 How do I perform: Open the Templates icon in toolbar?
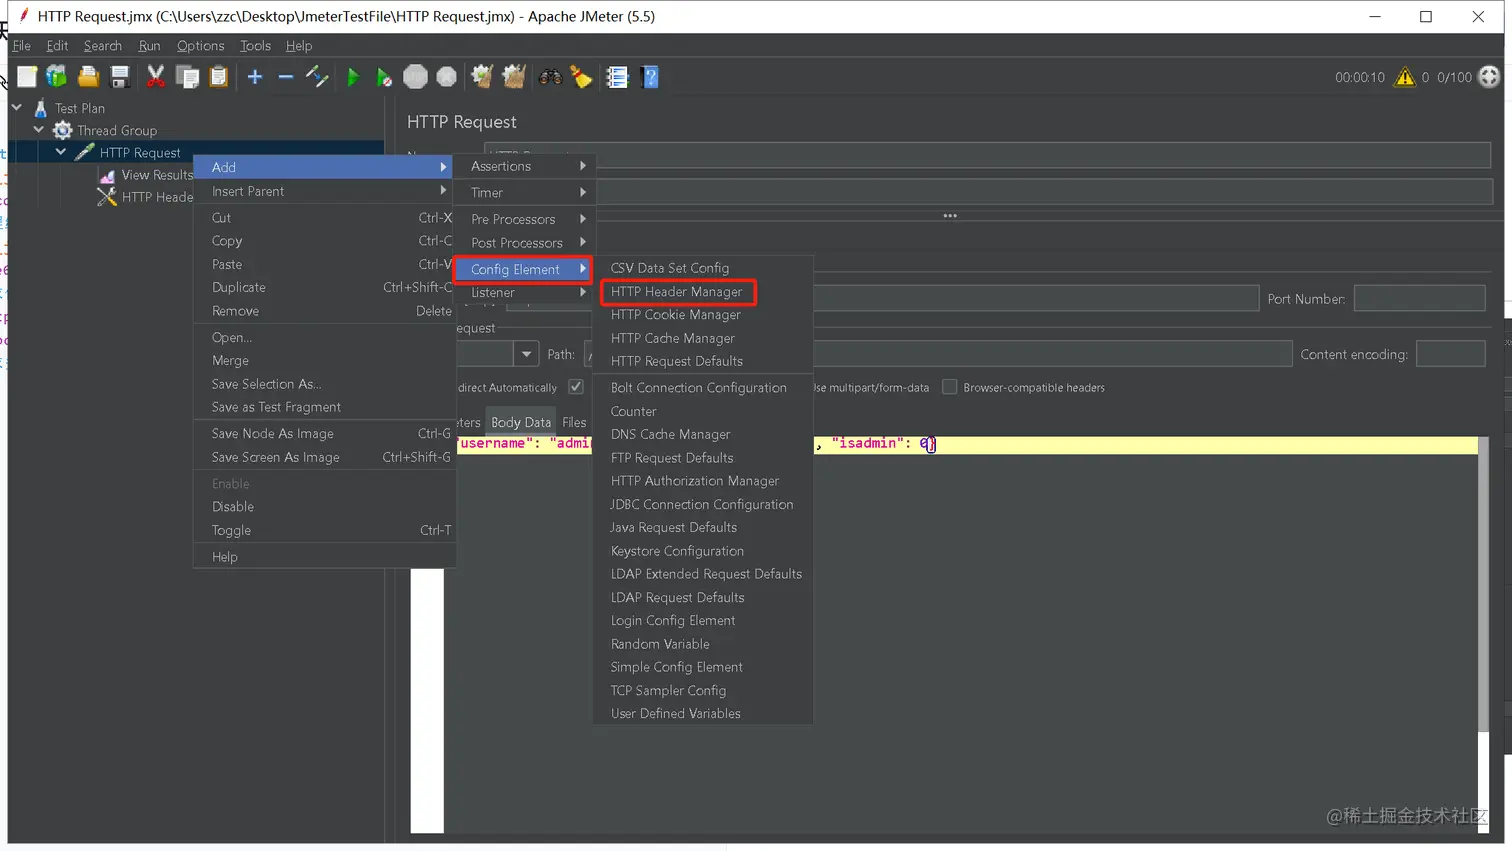57,77
